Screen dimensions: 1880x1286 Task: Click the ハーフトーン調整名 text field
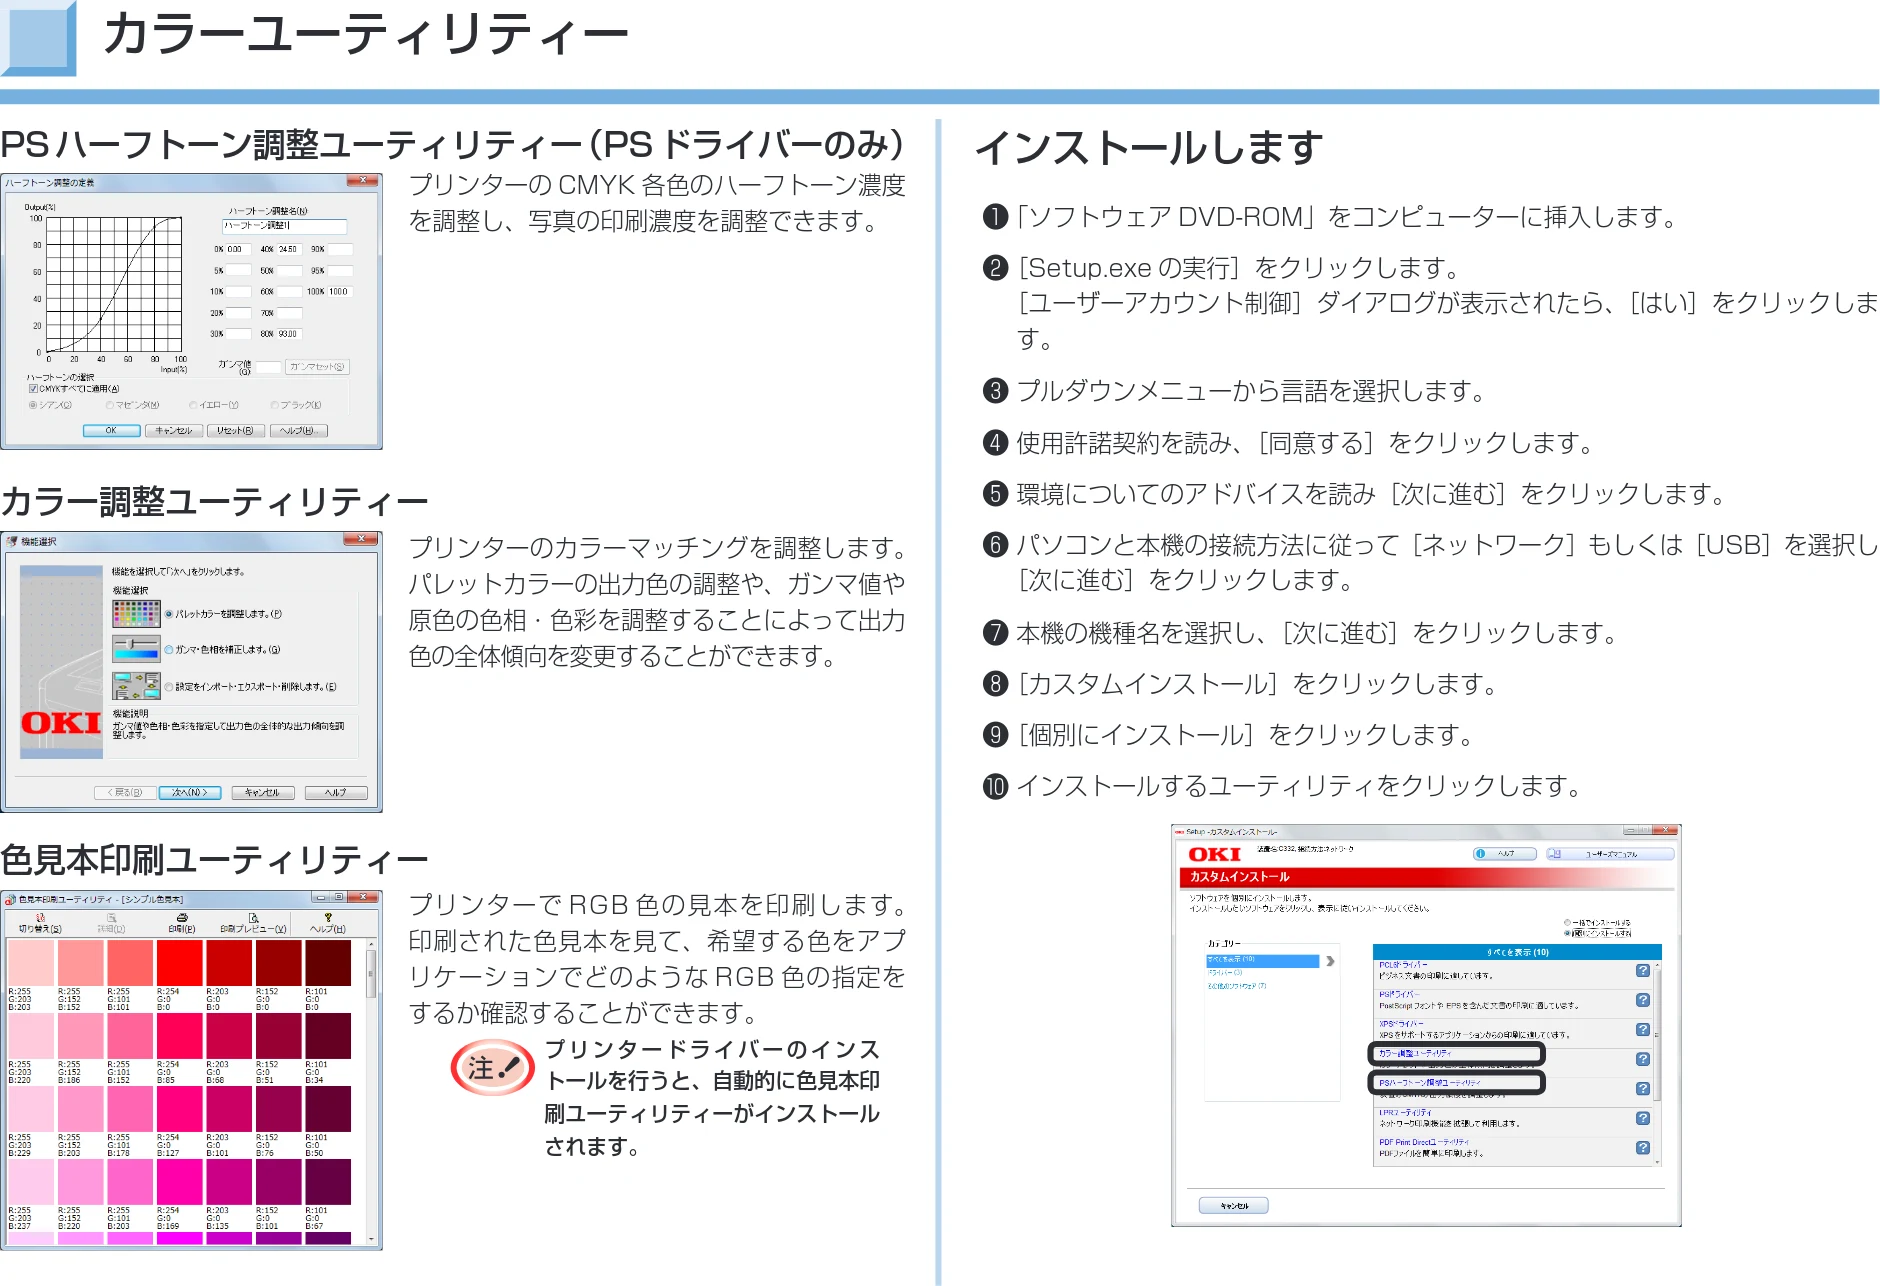284,226
